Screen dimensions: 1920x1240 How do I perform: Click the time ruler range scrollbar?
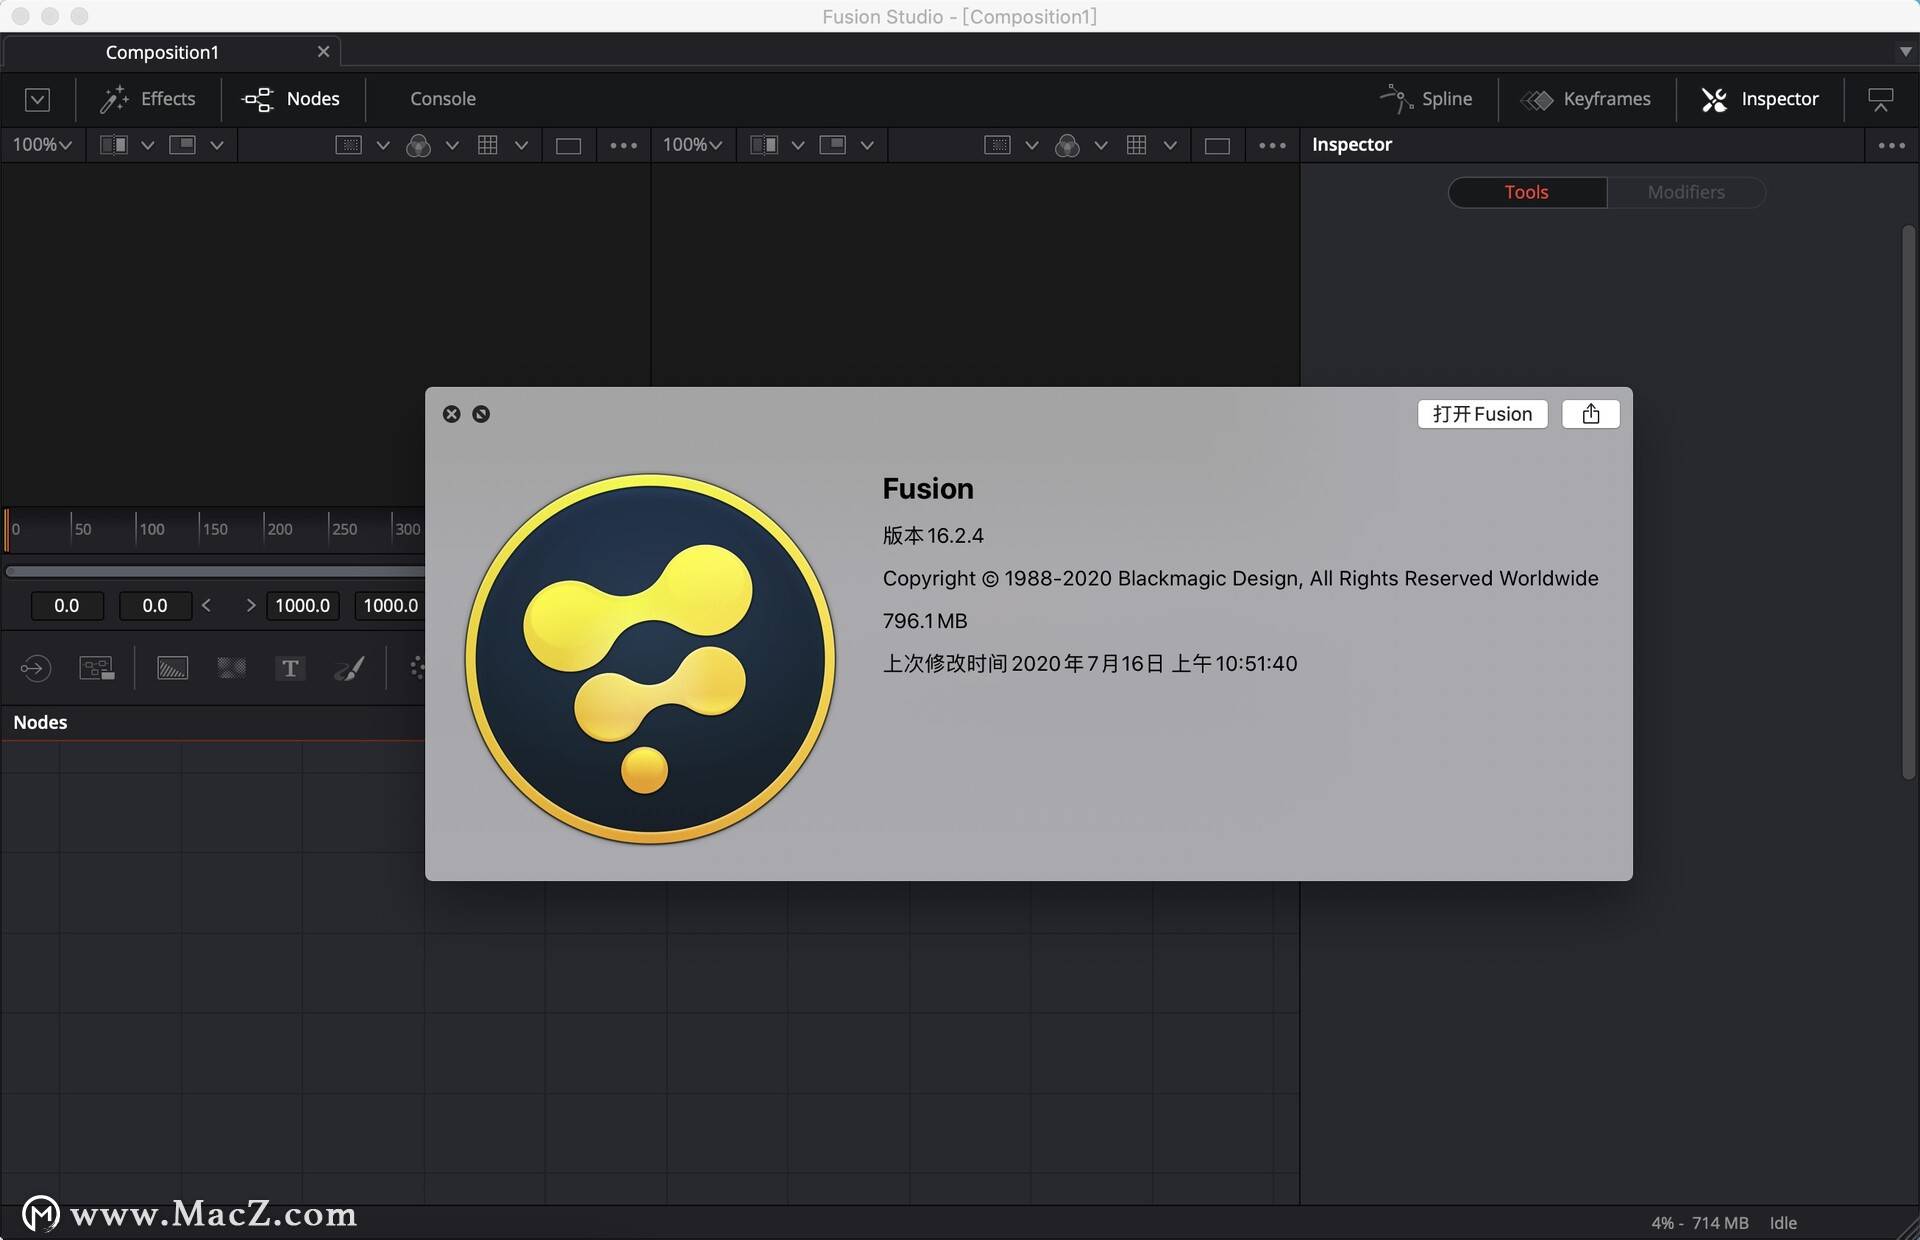tap(215, 572)
